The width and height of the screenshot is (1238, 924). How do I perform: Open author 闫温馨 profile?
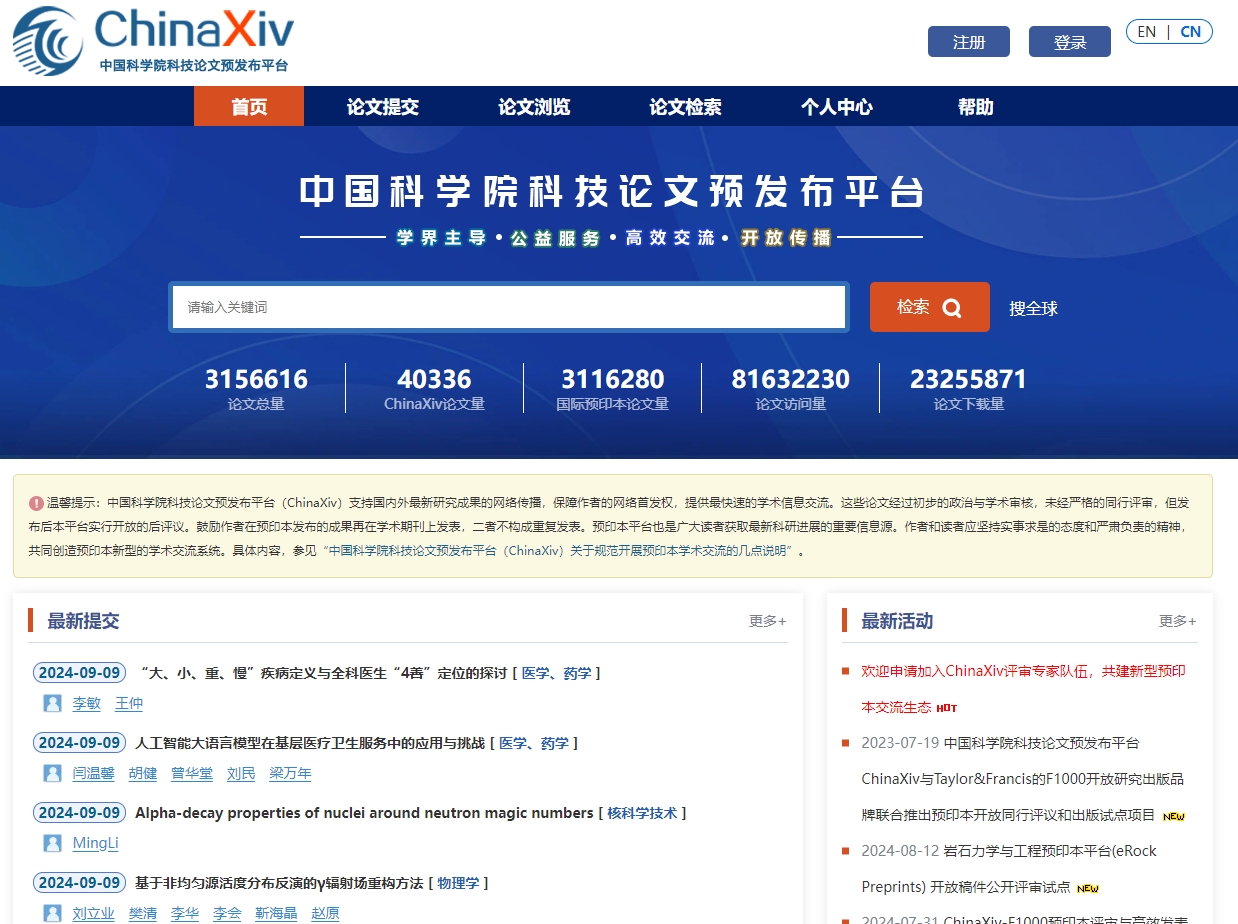point(94,774)
